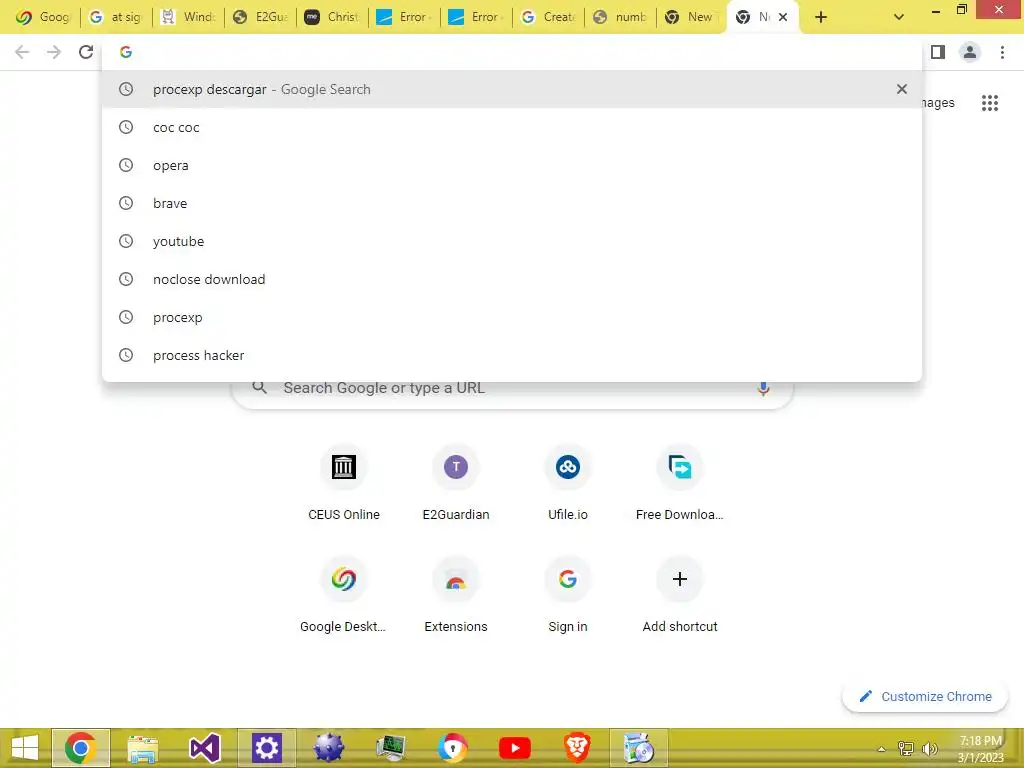
Task: Open the Windows Start button
Action: point(25,748)
